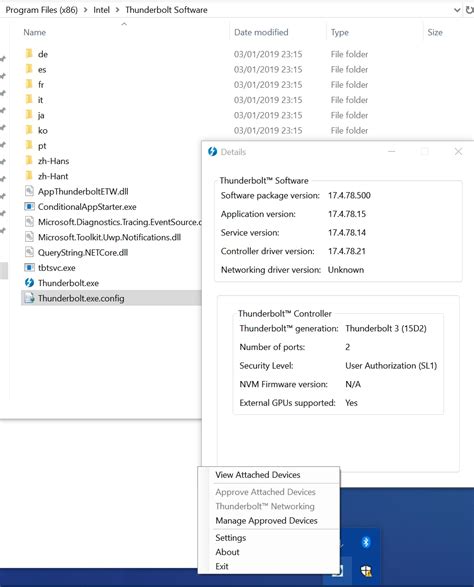Choose Thunderbolt Networking menu entry
Screen dimensions: 474x587
[x=265, y=506]
